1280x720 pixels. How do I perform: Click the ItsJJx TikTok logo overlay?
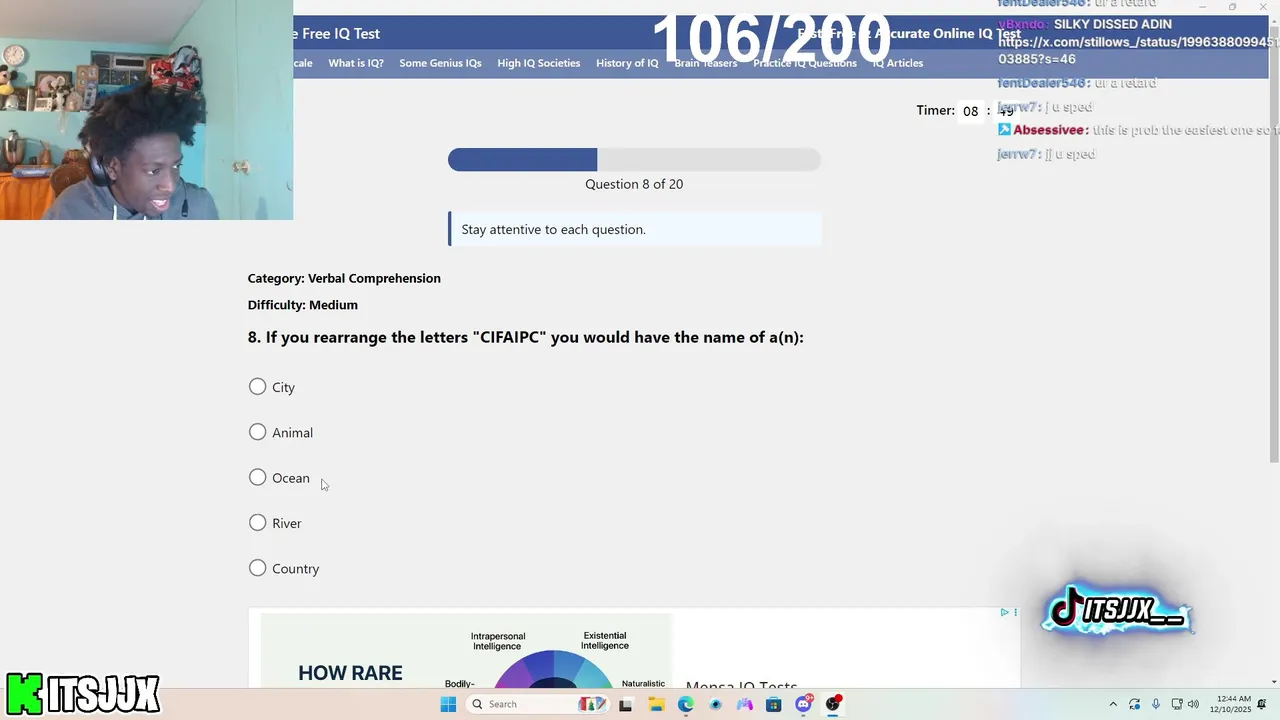pyautogui.click(x=1117, y=609)
